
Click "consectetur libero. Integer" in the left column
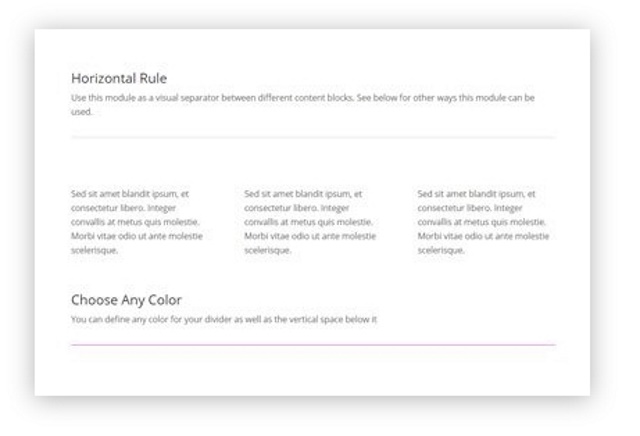point(123,208)
